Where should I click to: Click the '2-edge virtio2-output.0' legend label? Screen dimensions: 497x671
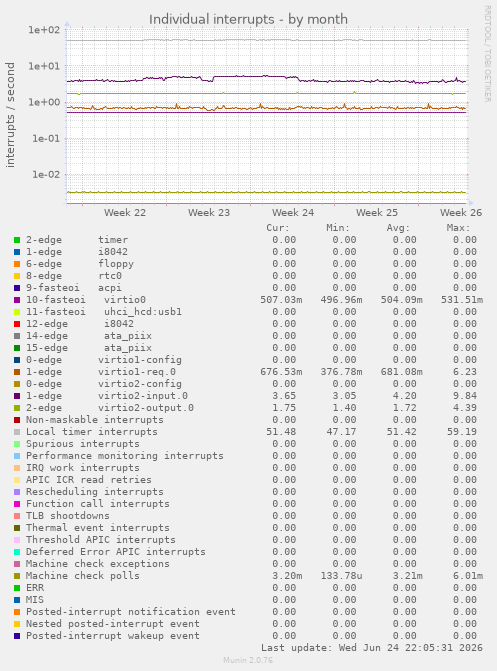110,408
